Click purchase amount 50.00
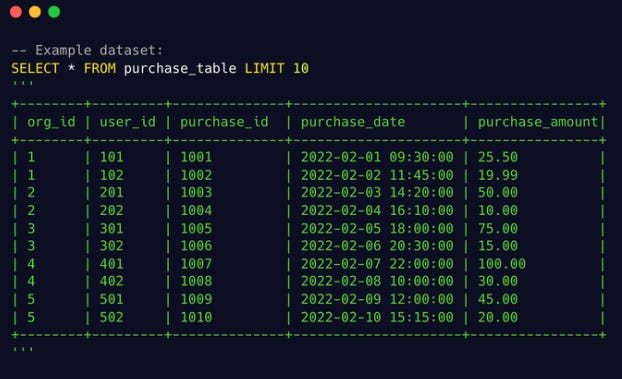622x379 pixels. [497, 192]
